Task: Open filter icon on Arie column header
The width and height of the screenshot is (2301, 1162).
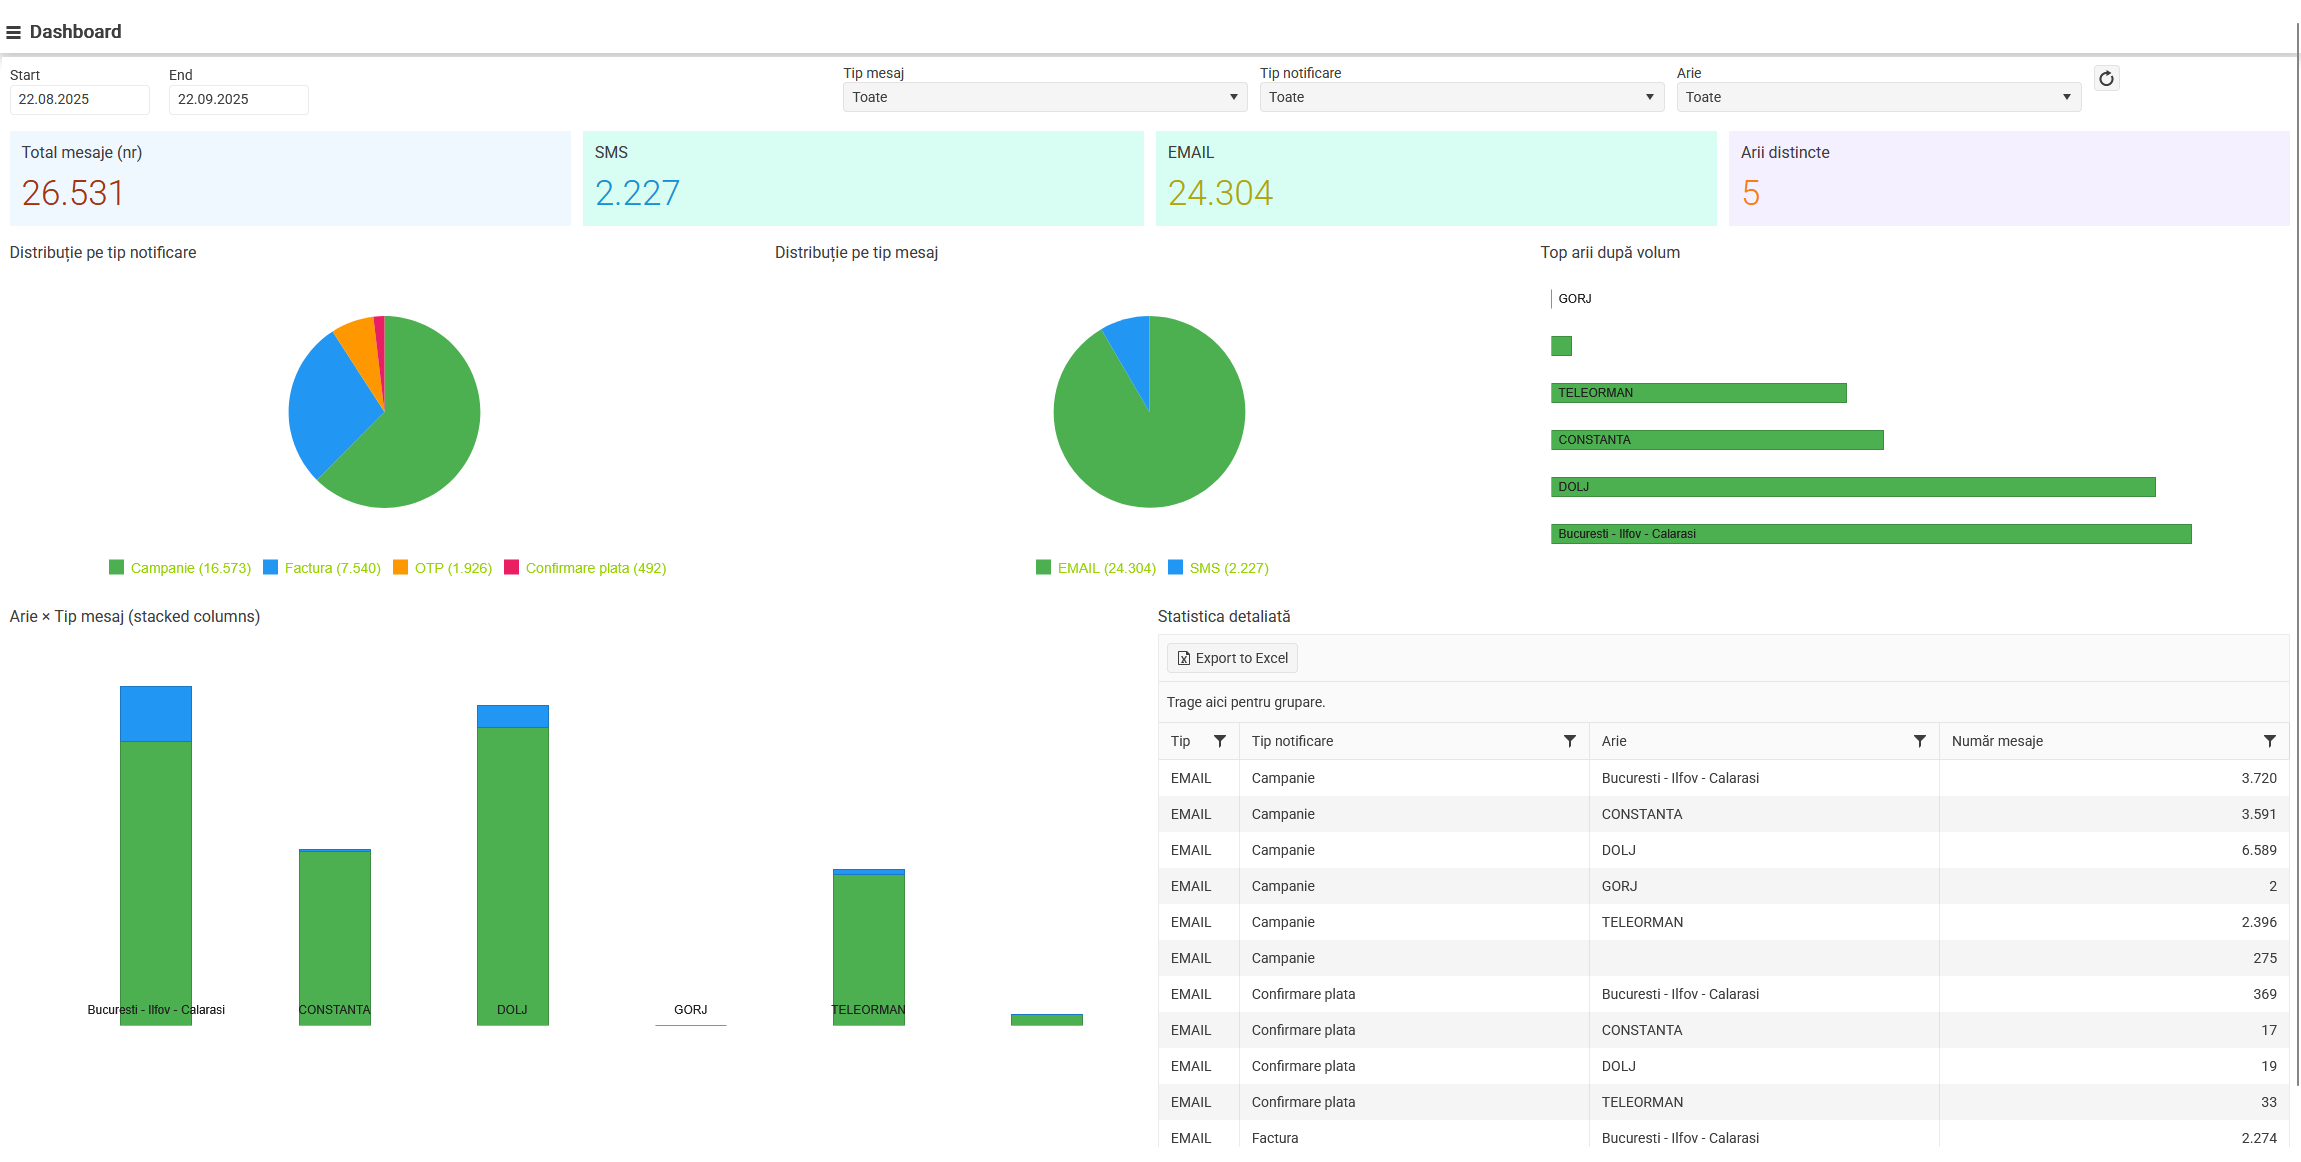Action: pos(1920,741)
